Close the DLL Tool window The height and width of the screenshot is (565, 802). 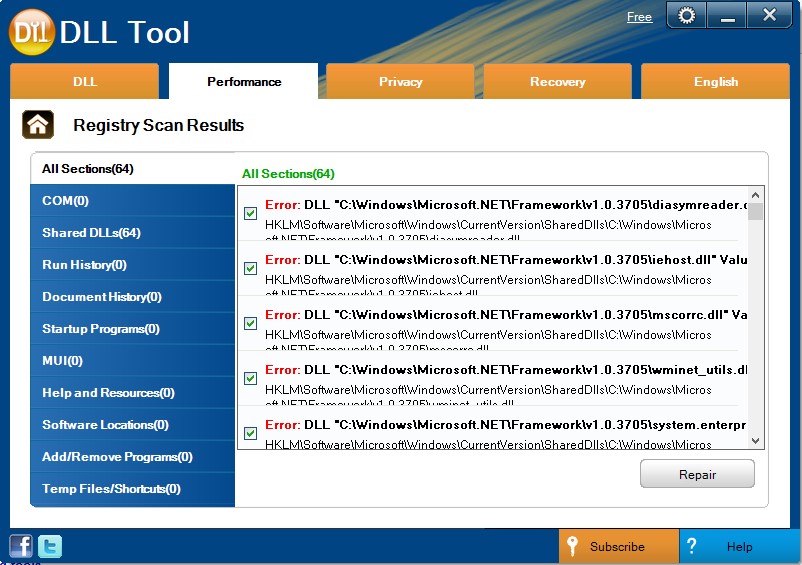769,15
